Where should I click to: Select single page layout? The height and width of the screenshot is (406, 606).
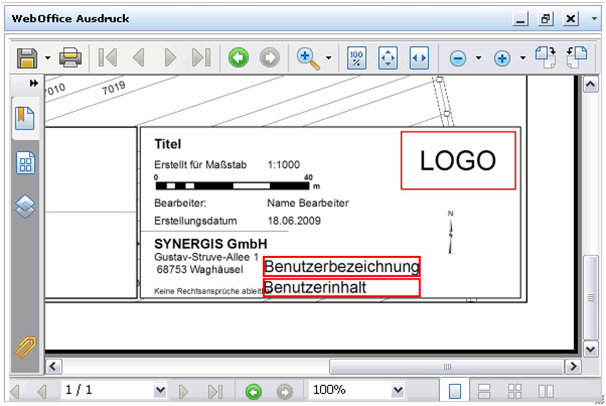pos(455,390)
